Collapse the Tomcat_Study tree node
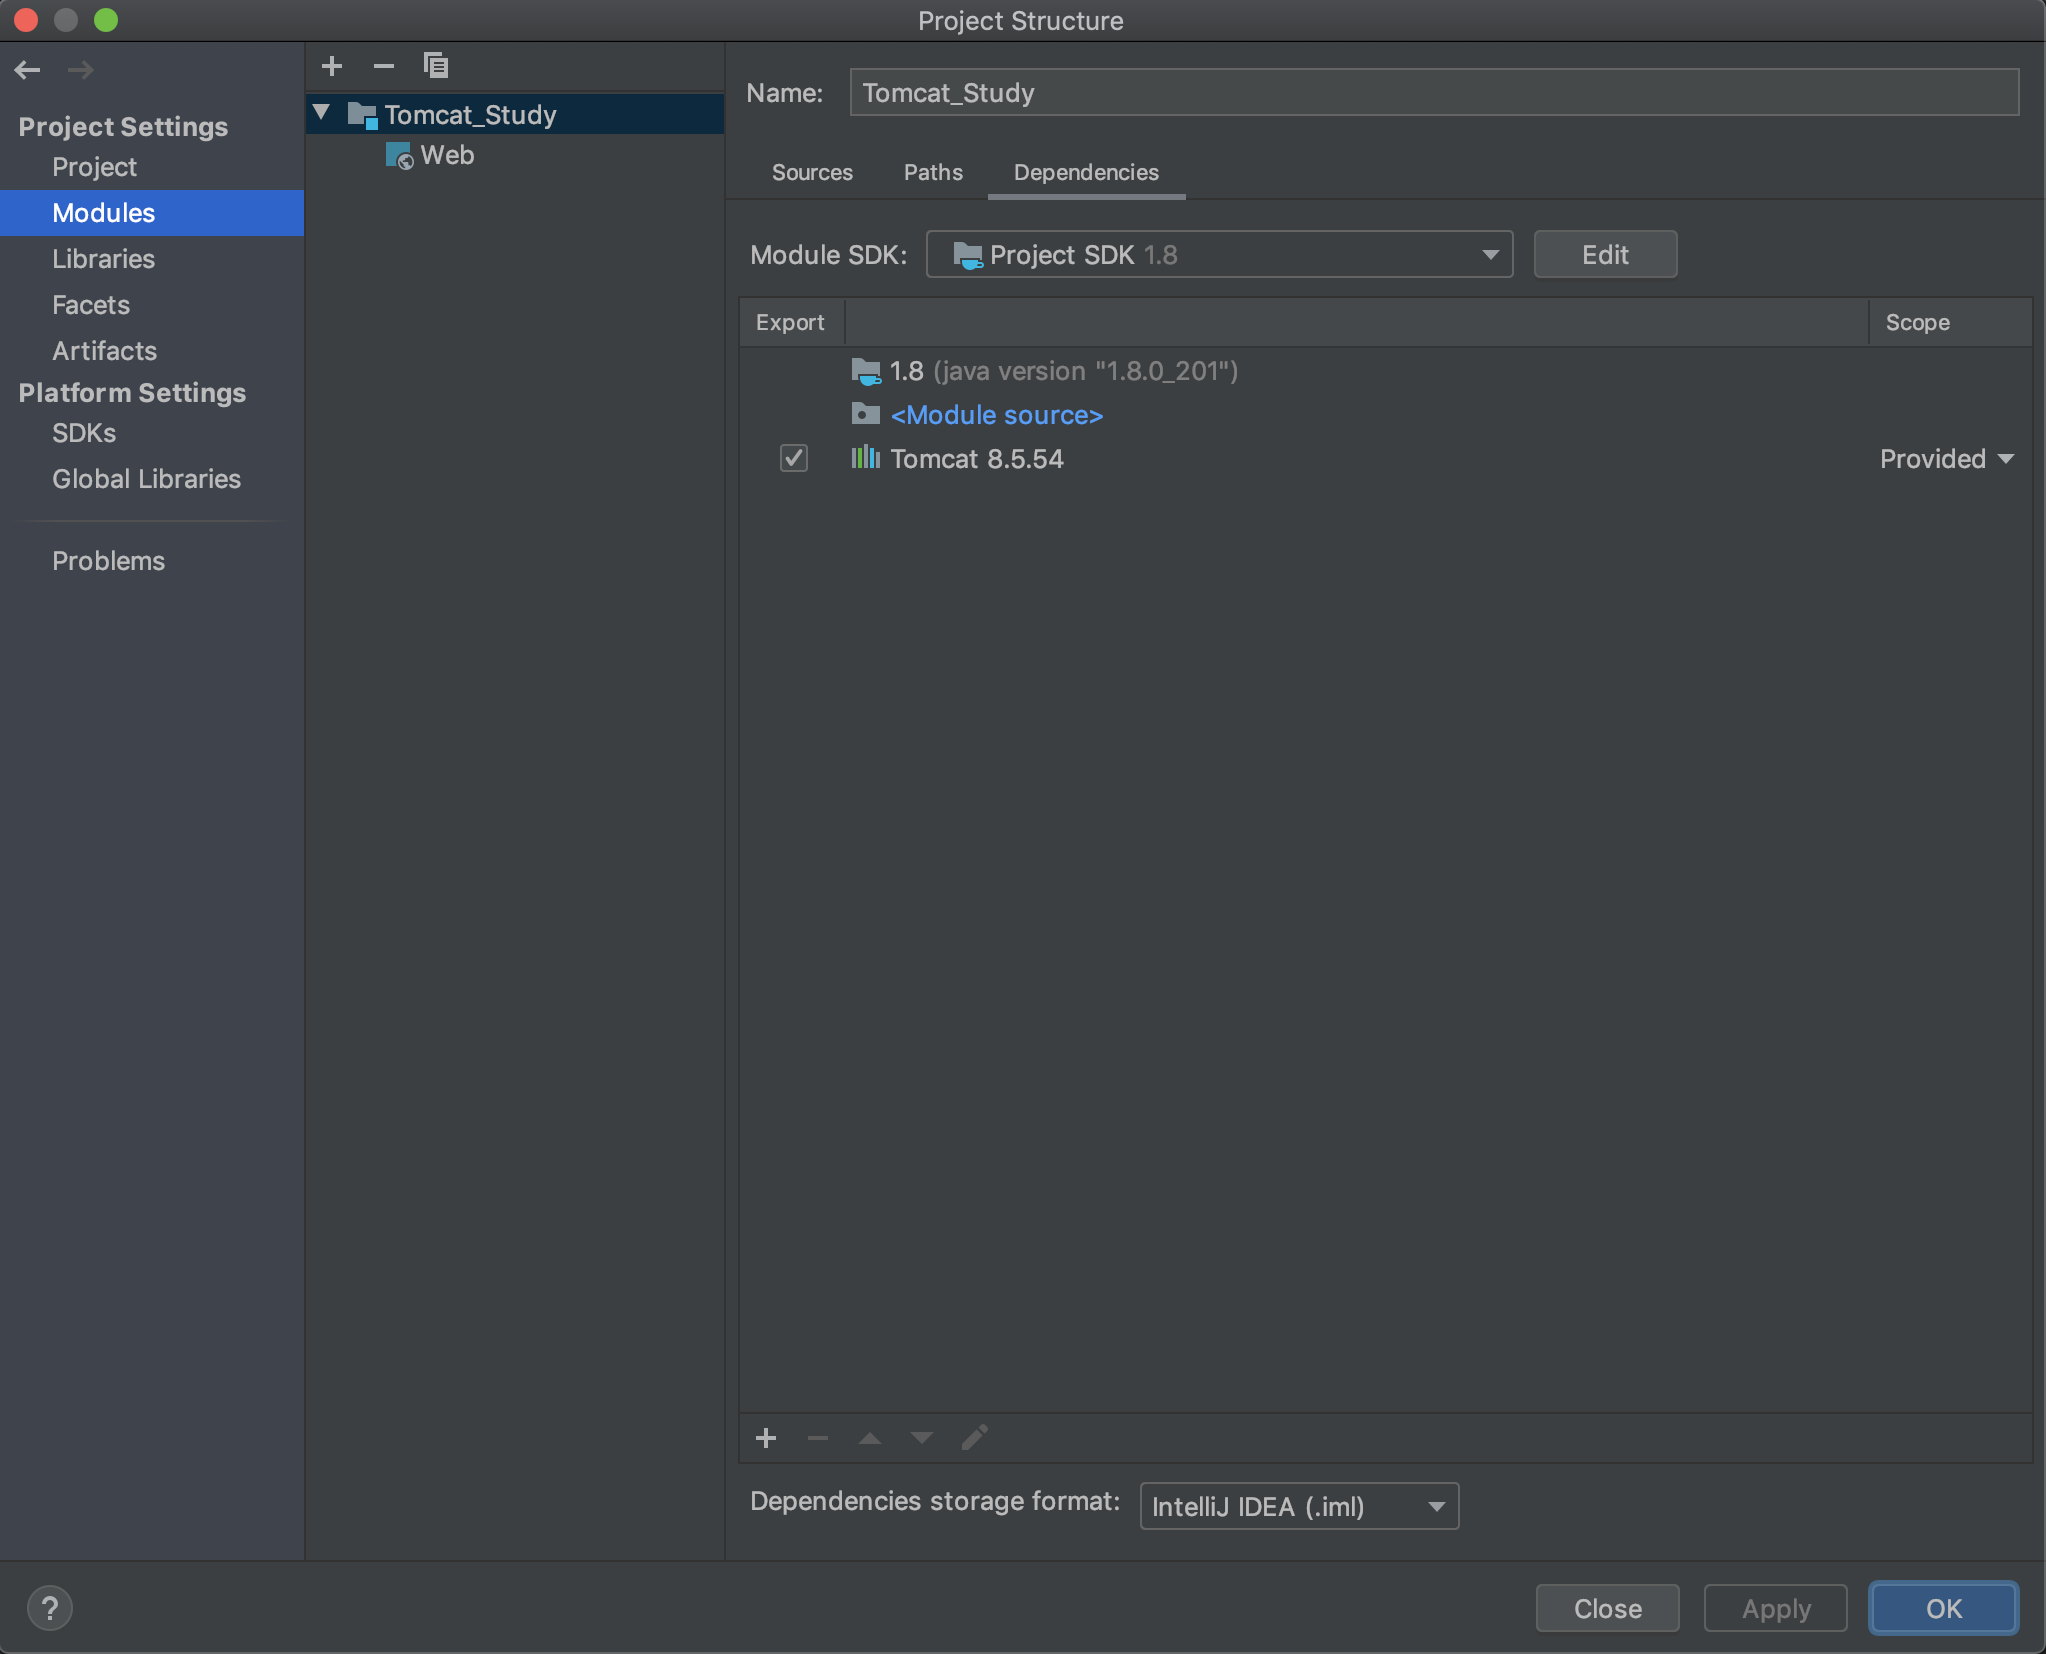 (322, 113)
